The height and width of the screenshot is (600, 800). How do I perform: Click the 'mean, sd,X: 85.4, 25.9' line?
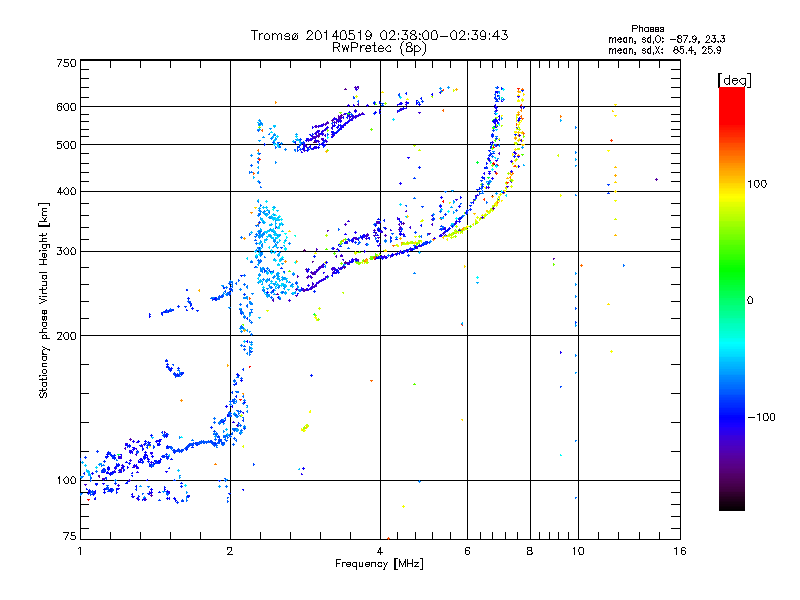click(665, 51)
